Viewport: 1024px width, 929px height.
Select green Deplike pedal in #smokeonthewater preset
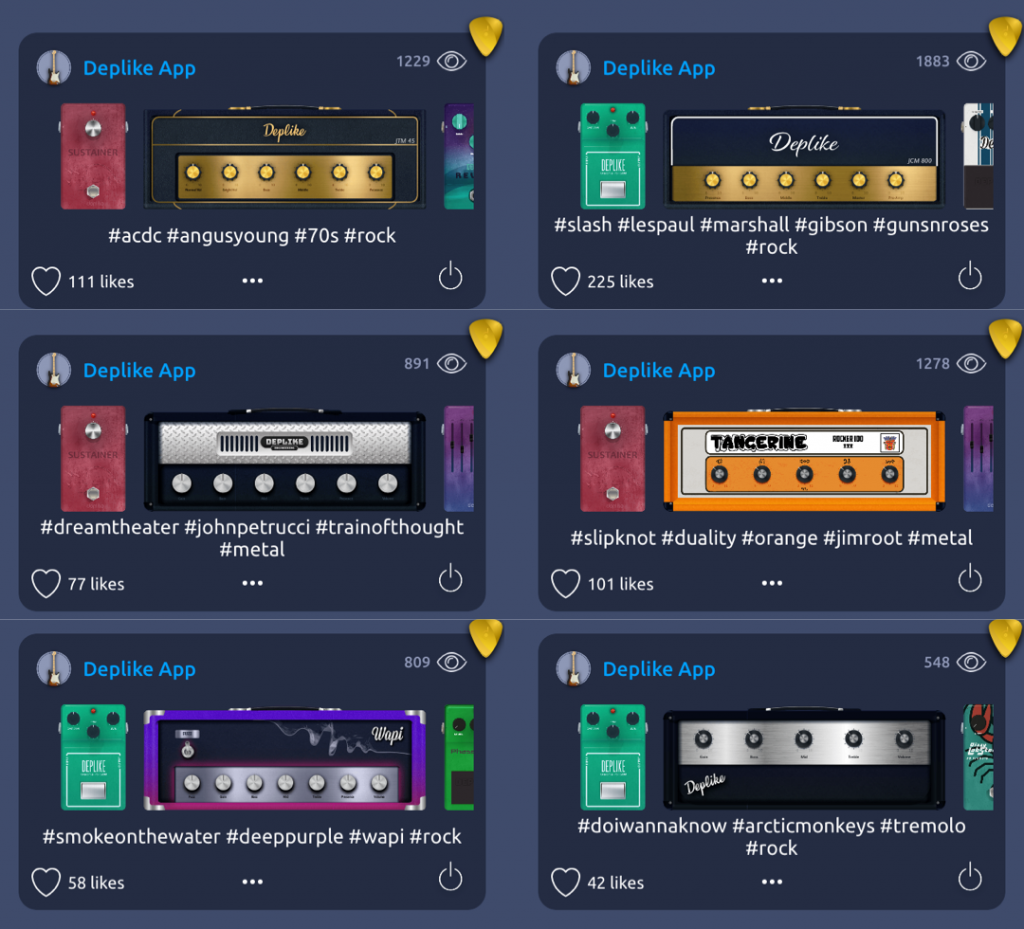click(93, 757)
